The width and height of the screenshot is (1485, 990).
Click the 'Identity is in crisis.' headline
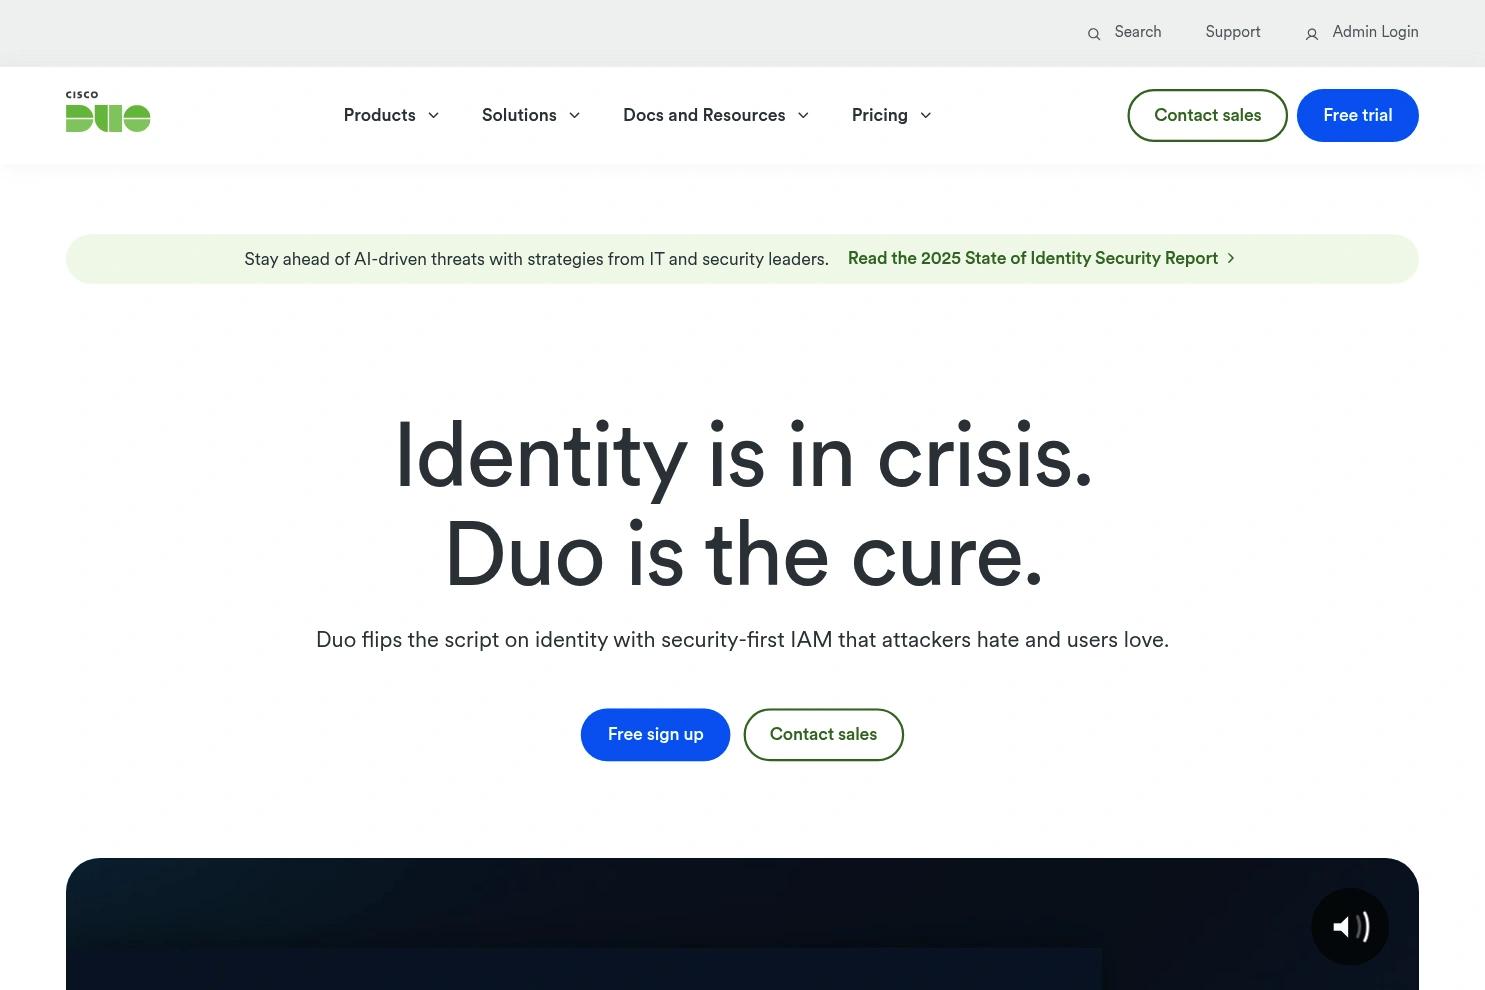[x=744, y=457]
